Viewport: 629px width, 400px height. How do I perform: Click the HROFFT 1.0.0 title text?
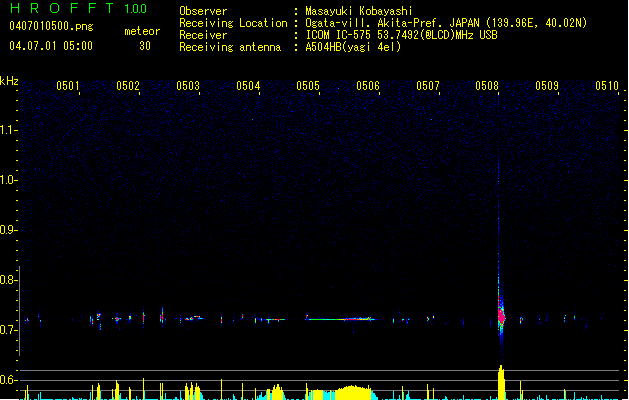click(78, 8)
